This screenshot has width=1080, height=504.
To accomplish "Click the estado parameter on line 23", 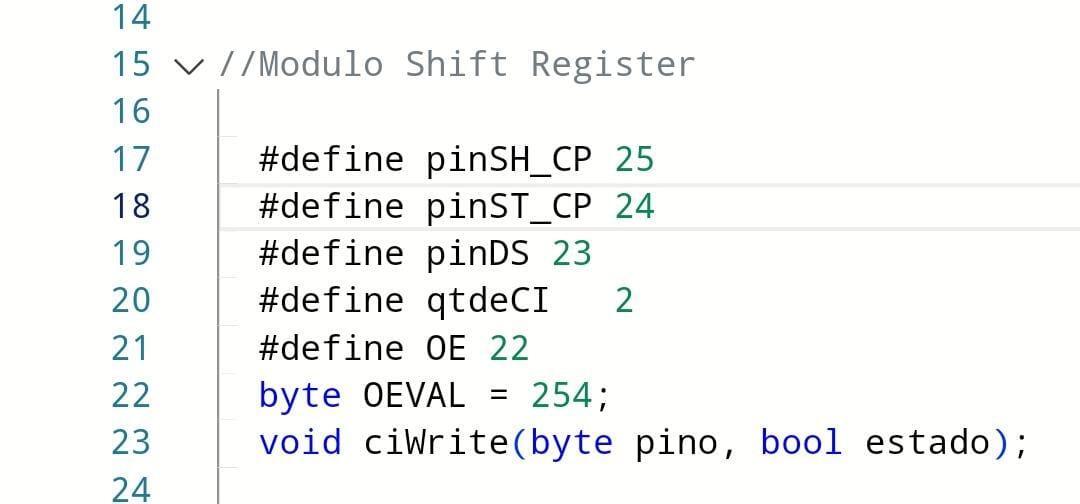I will click(x=927, y=442).
